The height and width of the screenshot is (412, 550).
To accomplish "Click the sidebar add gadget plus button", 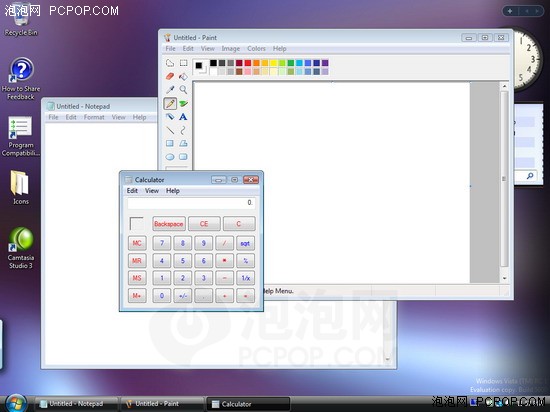I will coord(510,11).
